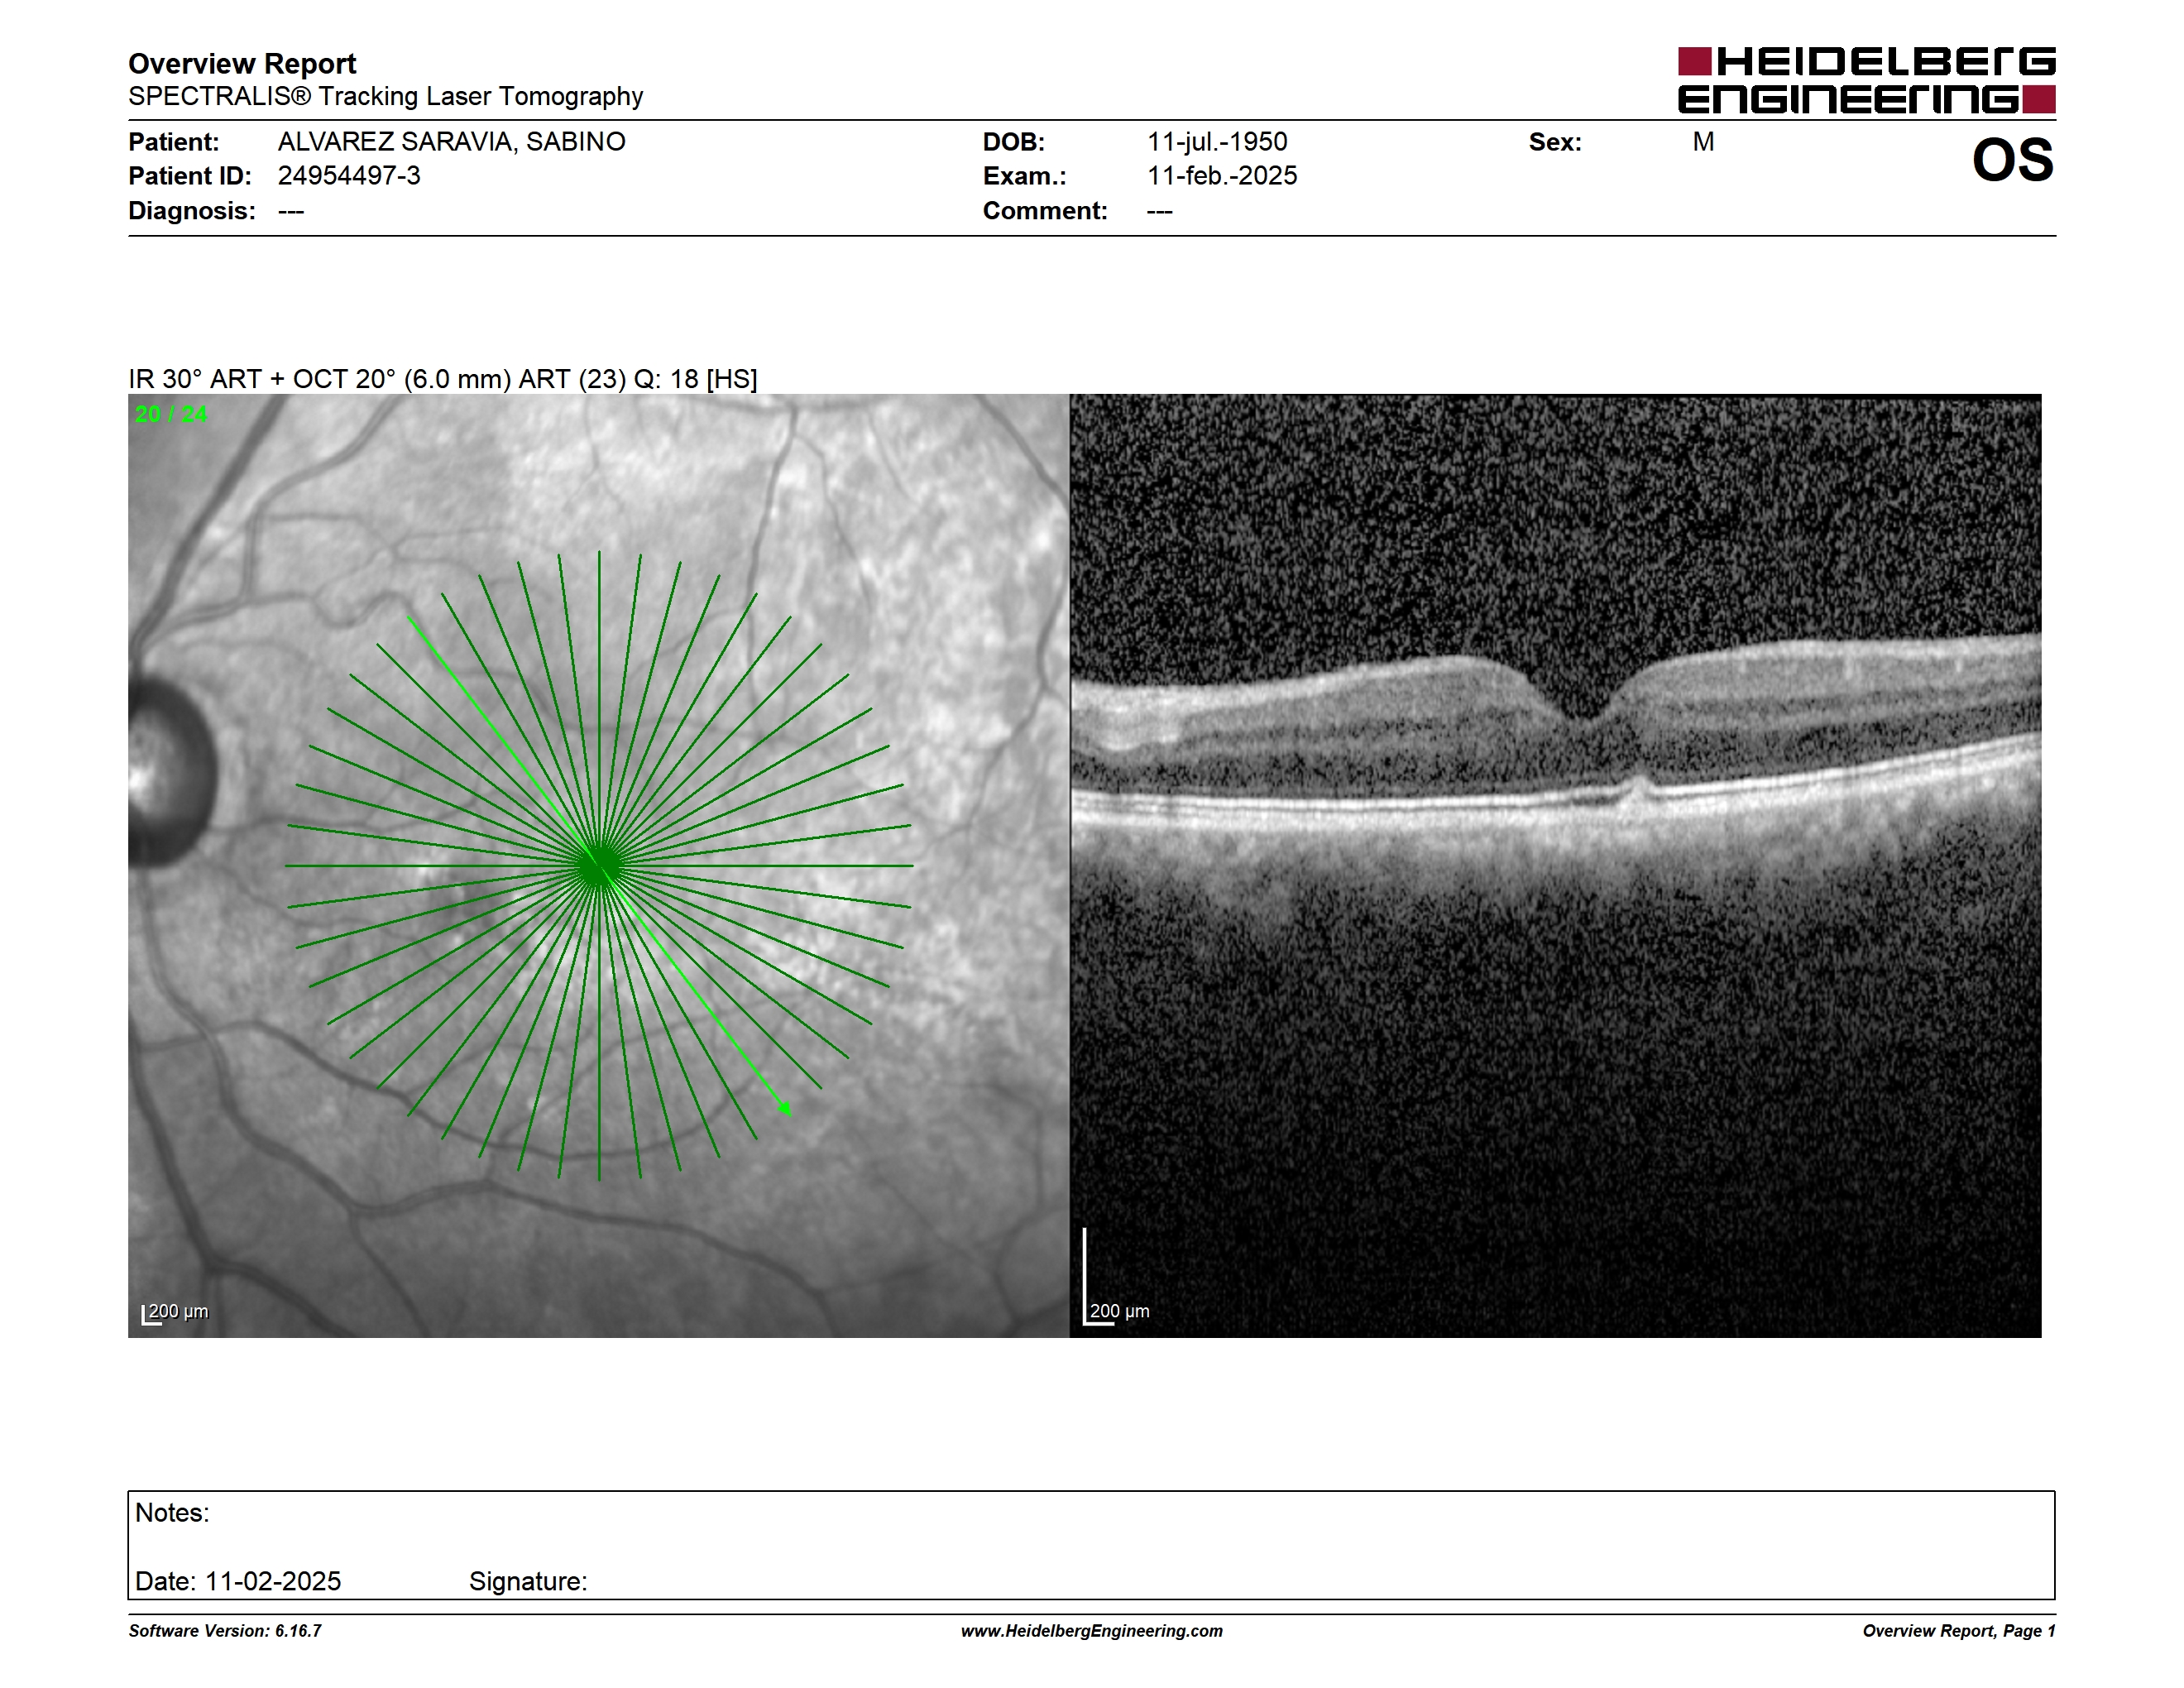This screenshot has width=2184, height=1688.
Task: Click the 'OS' eye indicator
Action: [2012, 160]
